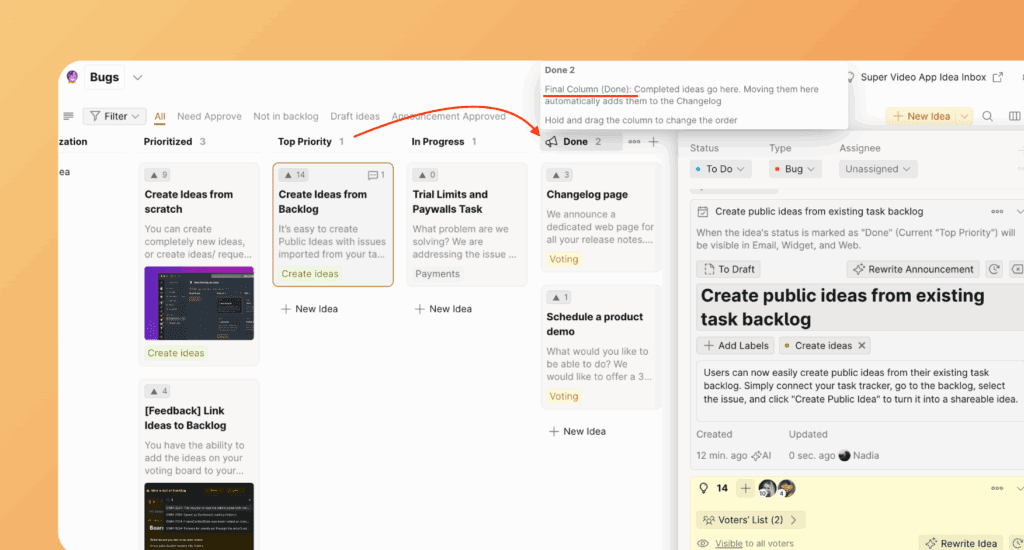This screenshot has height=550, width=1024.
Task: Click the plus button next to 14 votes
Action: coord(745,488)
